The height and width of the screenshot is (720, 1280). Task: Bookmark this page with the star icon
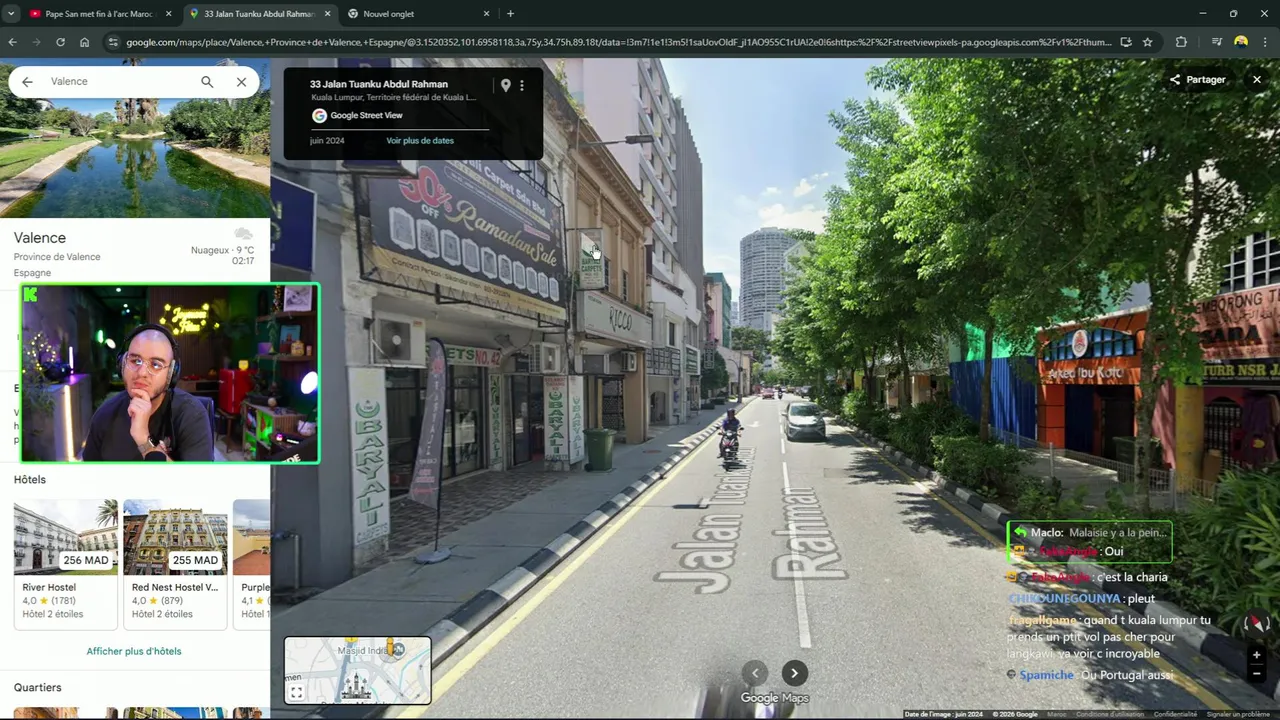(1147, 42)
